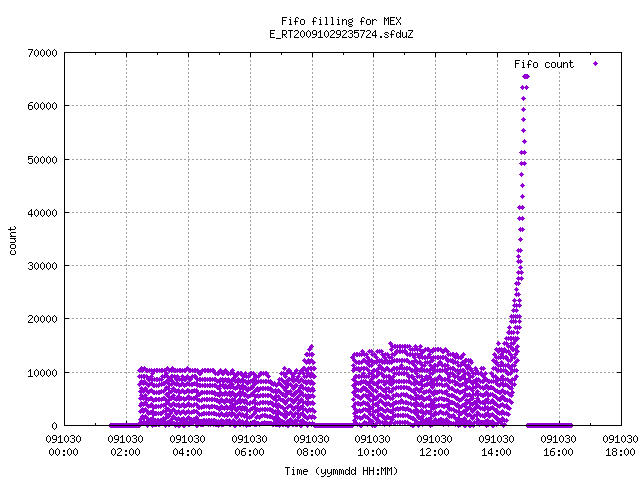Image resolution: width=640 pixels, height=480 pixels.
Task: Click the peak data cluster near 65000
Action: tap(526, 77)
